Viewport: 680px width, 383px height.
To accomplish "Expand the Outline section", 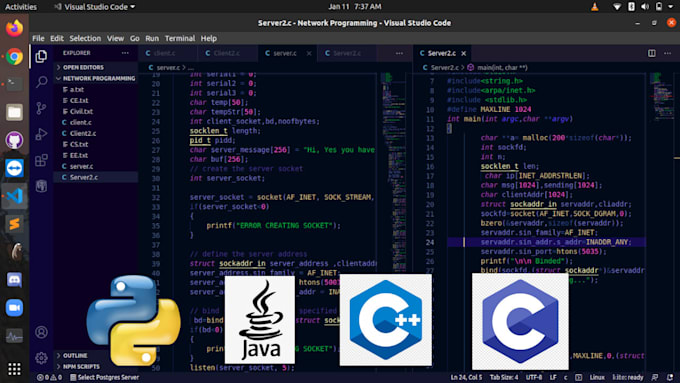I will click(95, 355).
